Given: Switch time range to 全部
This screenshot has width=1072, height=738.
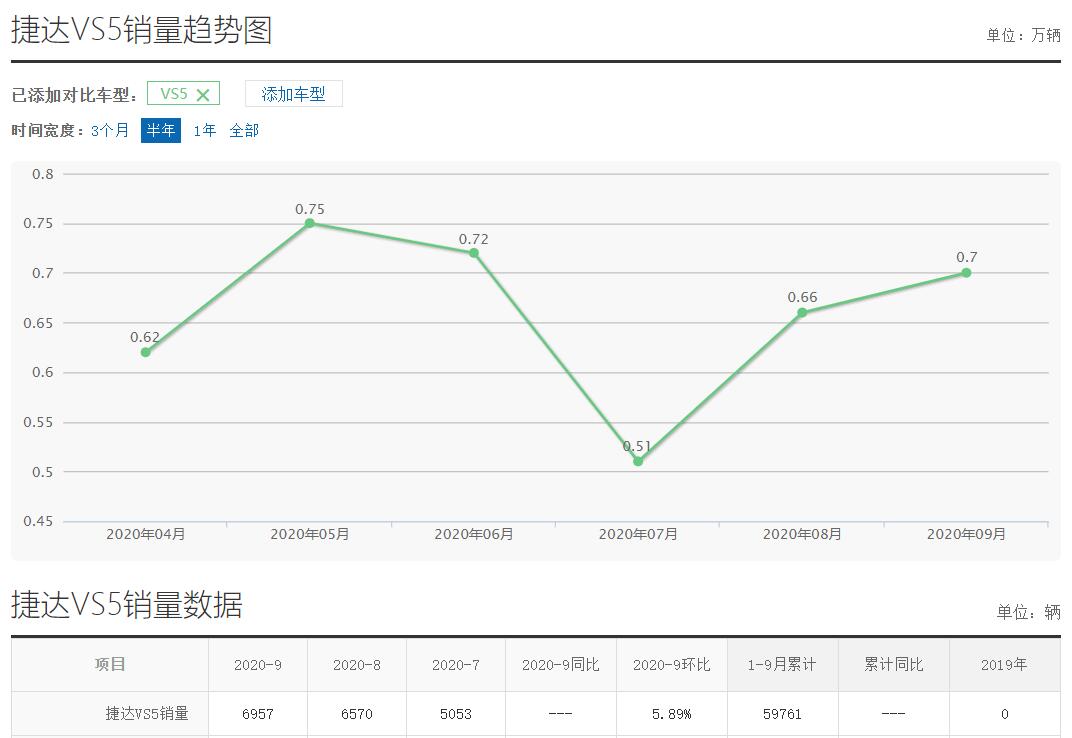Looking at the screenshot, I should point(244,130).
